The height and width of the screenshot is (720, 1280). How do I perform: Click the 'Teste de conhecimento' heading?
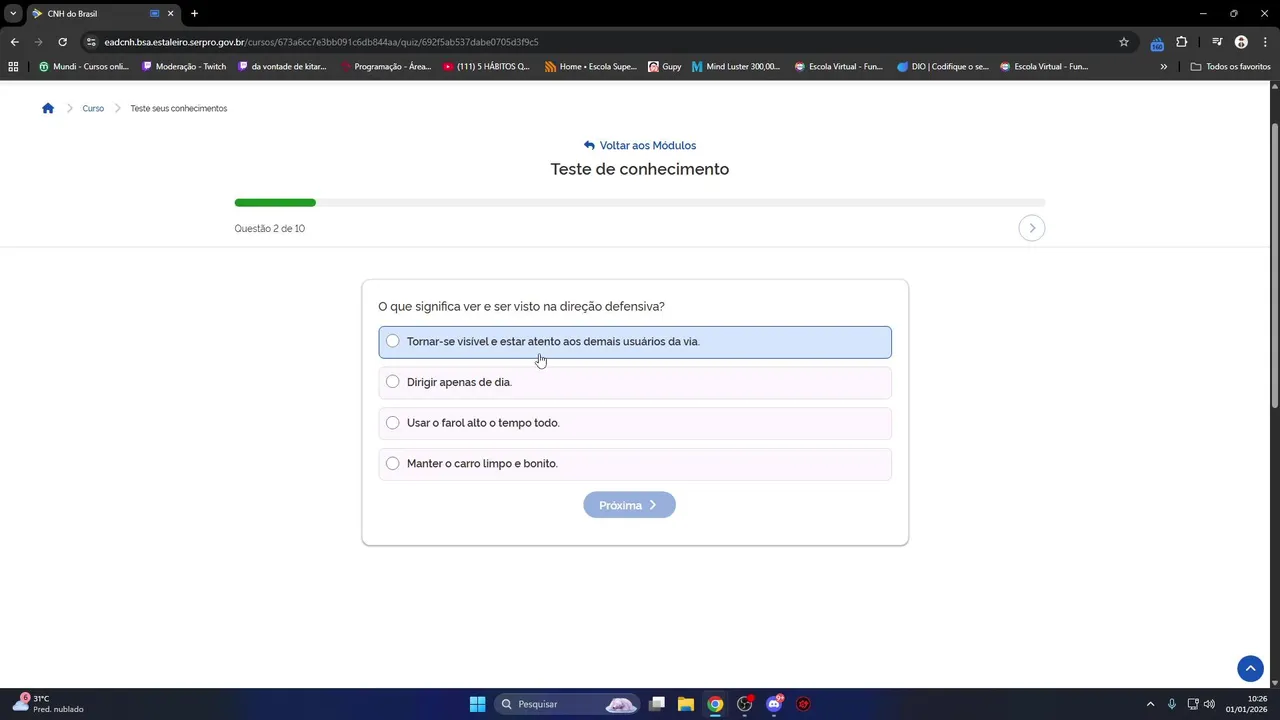[640, 169]
